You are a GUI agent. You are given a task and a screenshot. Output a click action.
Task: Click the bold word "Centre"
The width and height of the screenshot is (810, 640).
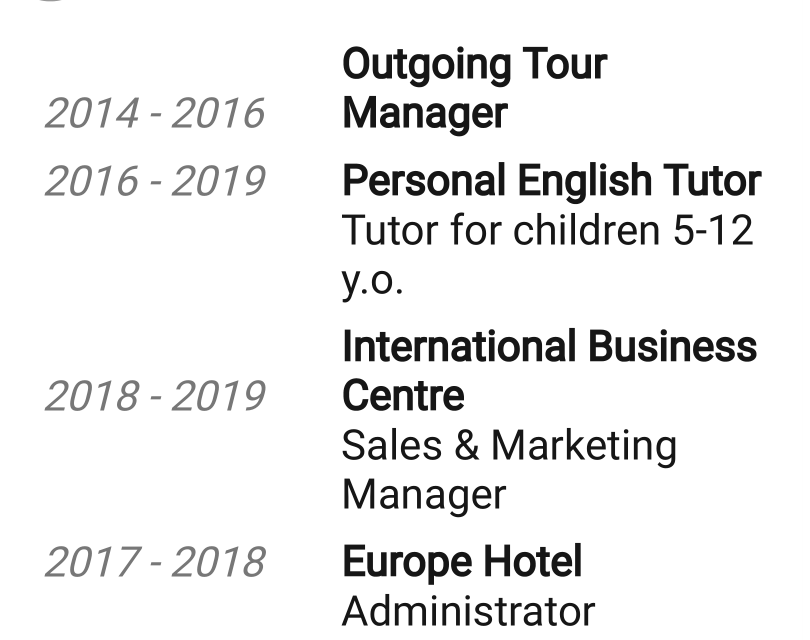pyautogui.click(x=403, y=396)
